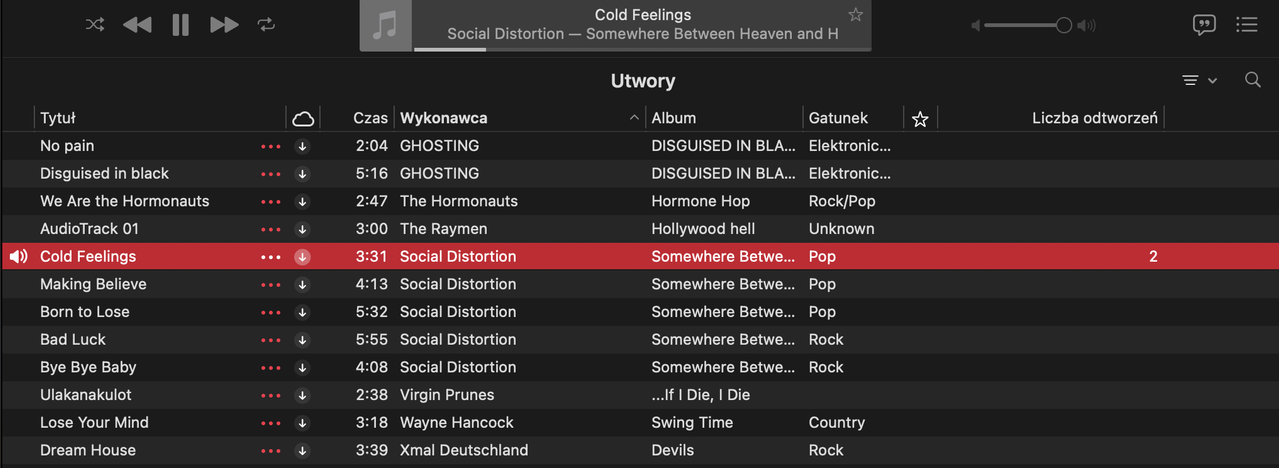This screenshot has height=468, width=1279.
Task: Sort by the Liczba odtworzeń column
Action: pos(1094,118)
